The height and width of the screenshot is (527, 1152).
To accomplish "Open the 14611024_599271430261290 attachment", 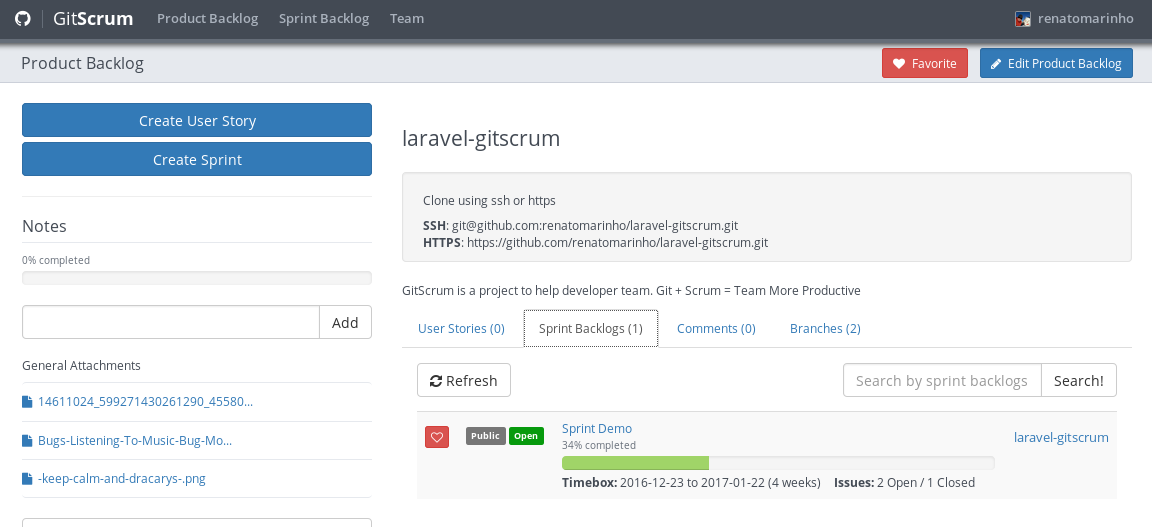I will (x=145, y=402).
